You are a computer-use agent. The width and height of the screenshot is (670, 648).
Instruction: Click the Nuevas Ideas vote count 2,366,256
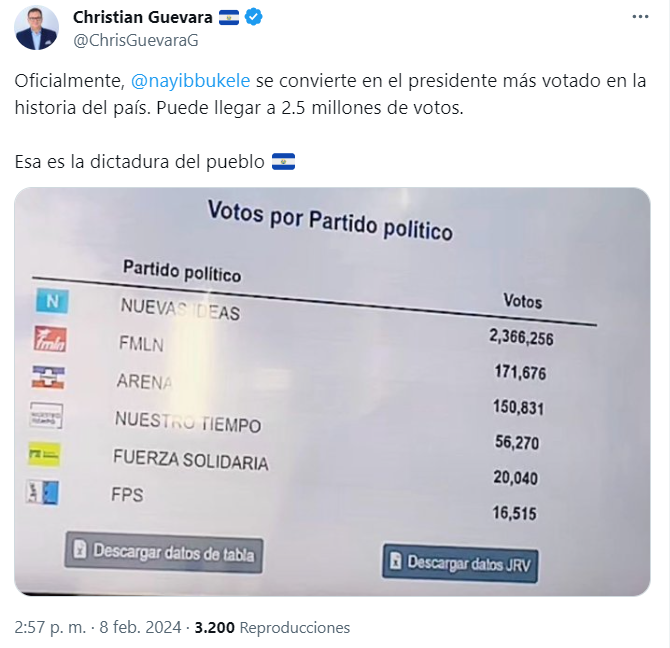point(521,337)
